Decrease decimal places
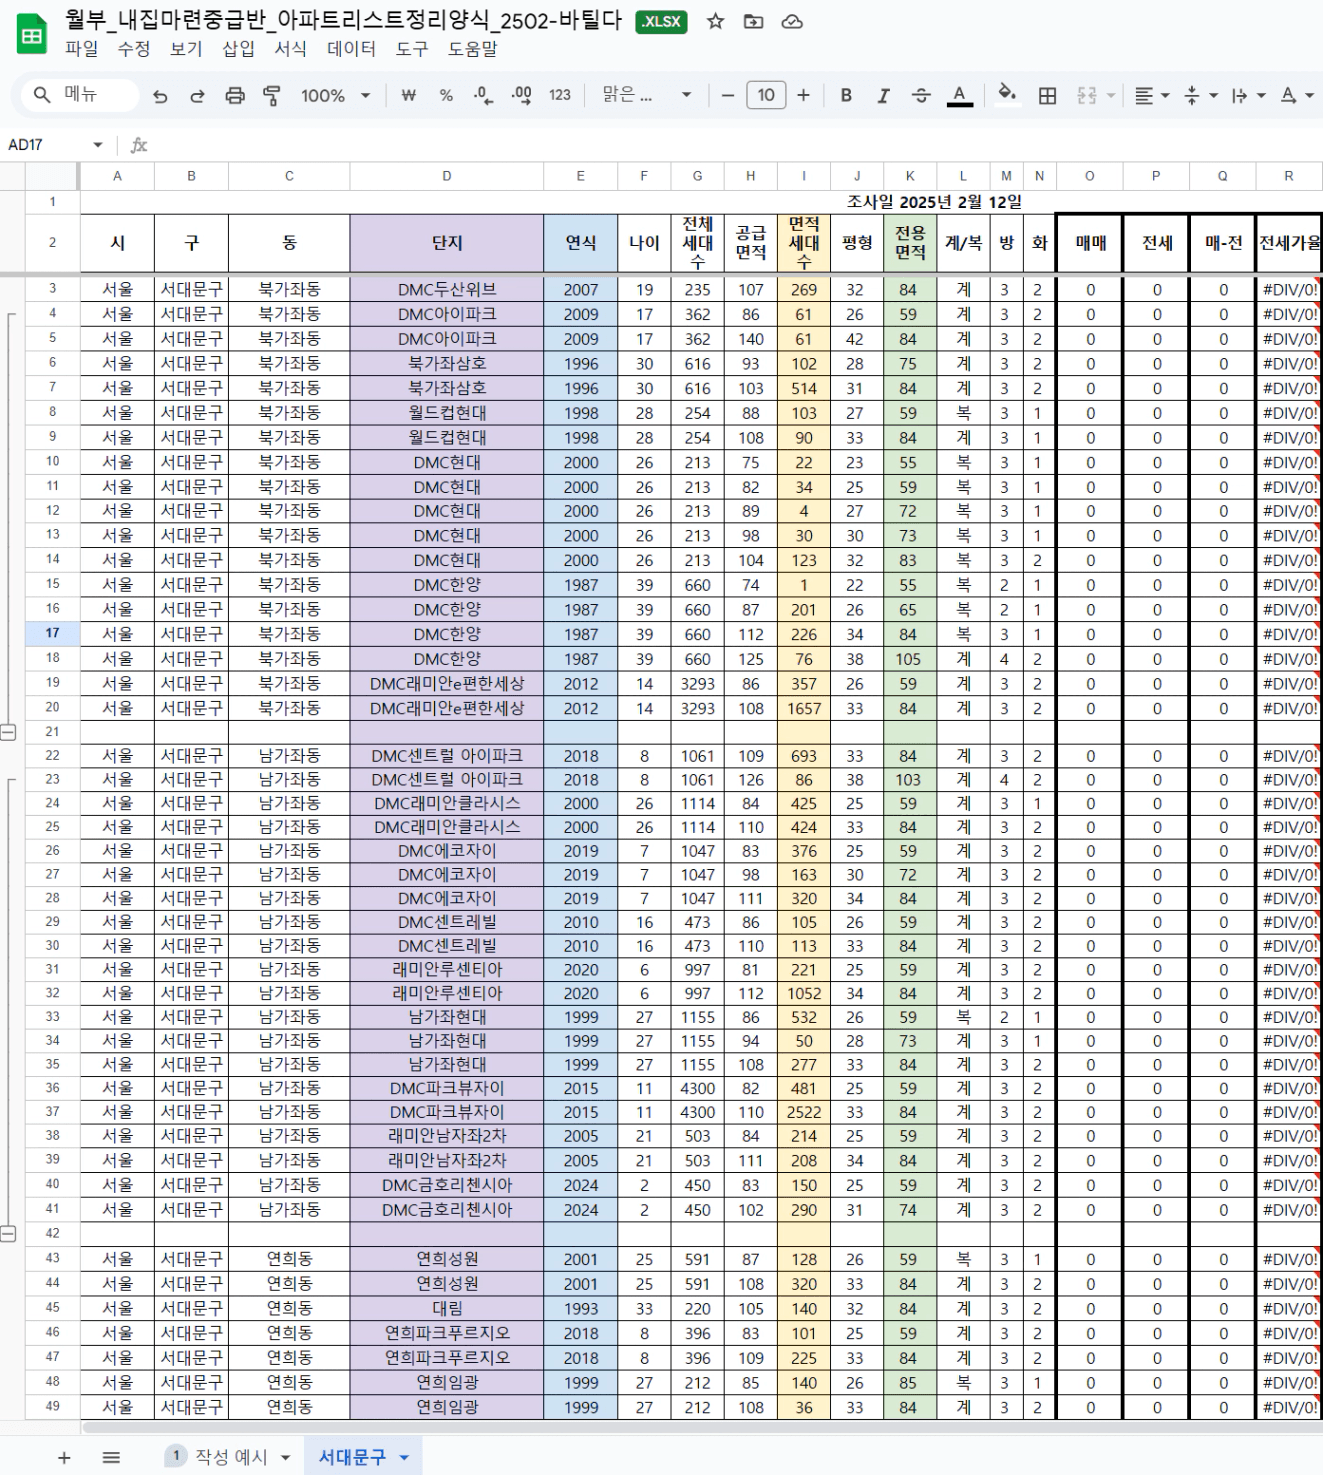This screenshot has width=1323, height=1475. (x=483, y=96)
